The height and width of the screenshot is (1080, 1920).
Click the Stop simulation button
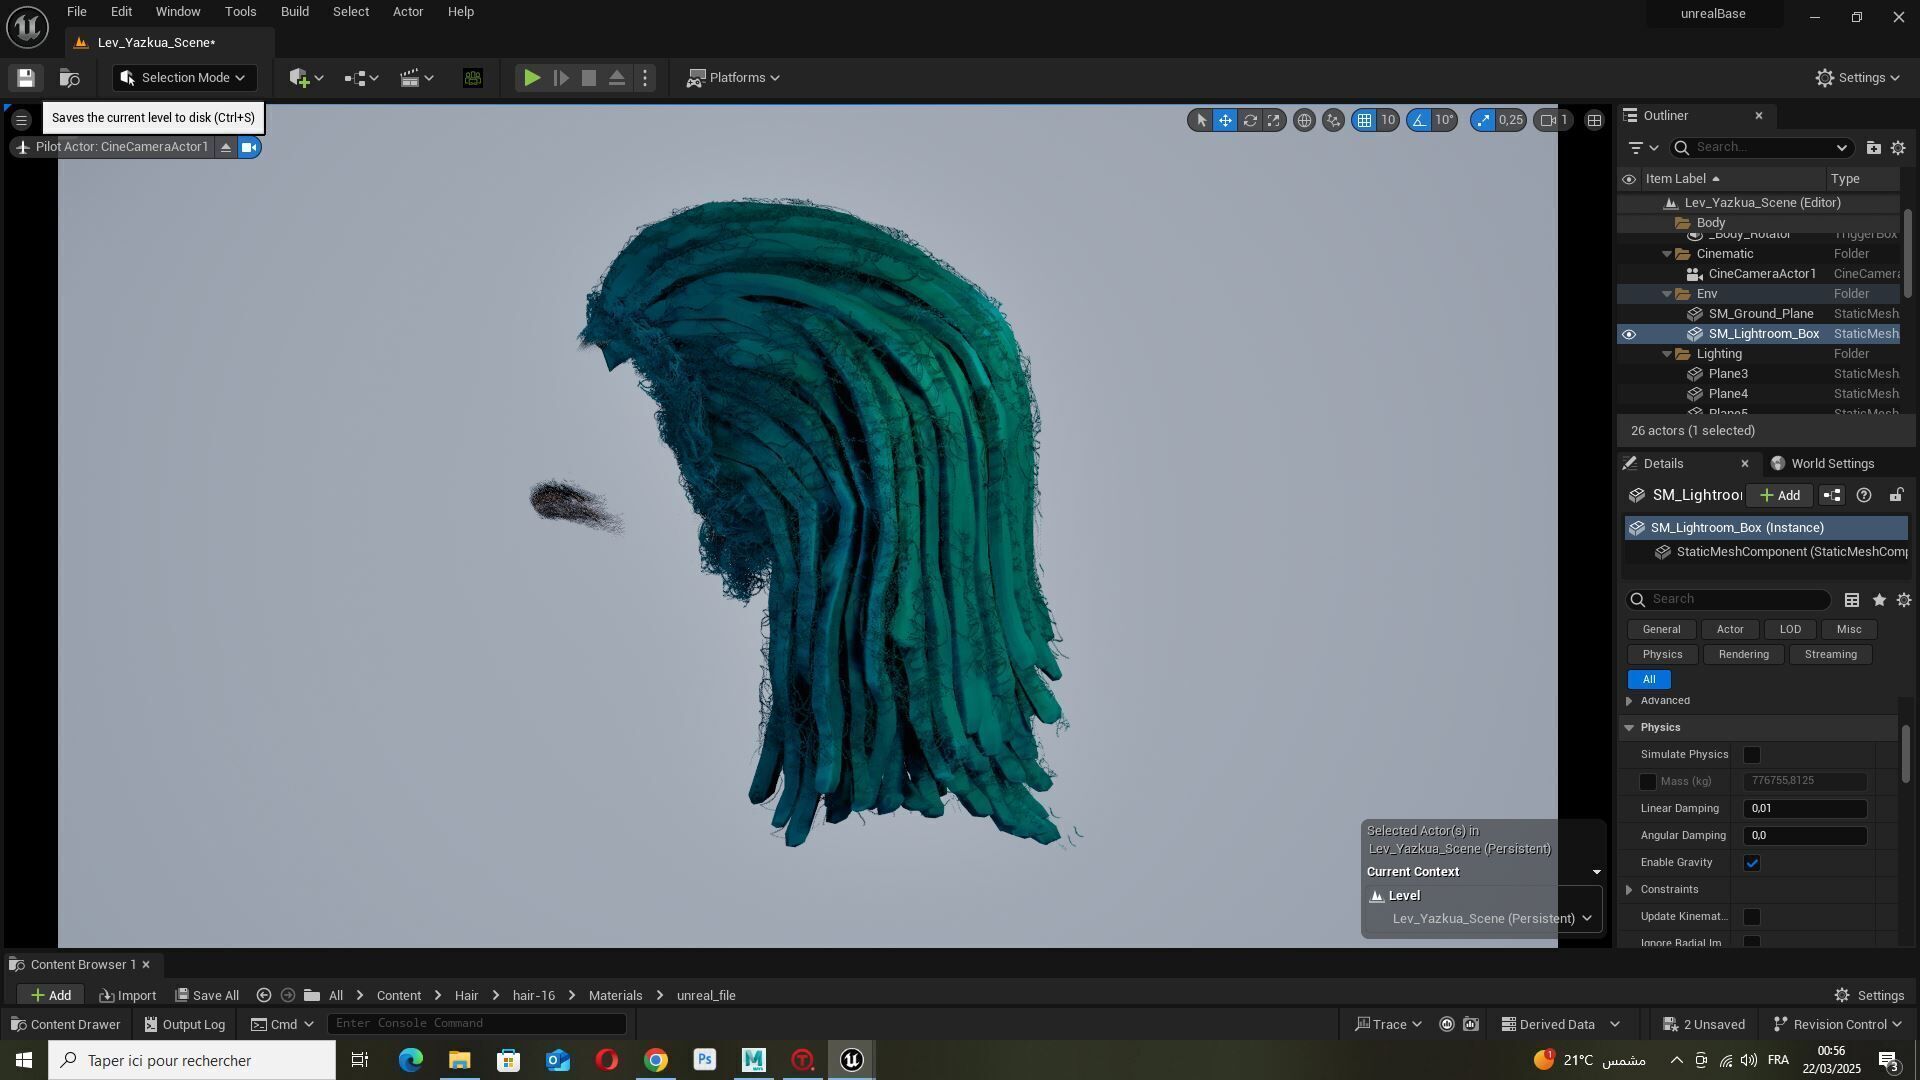click(589, 78)
